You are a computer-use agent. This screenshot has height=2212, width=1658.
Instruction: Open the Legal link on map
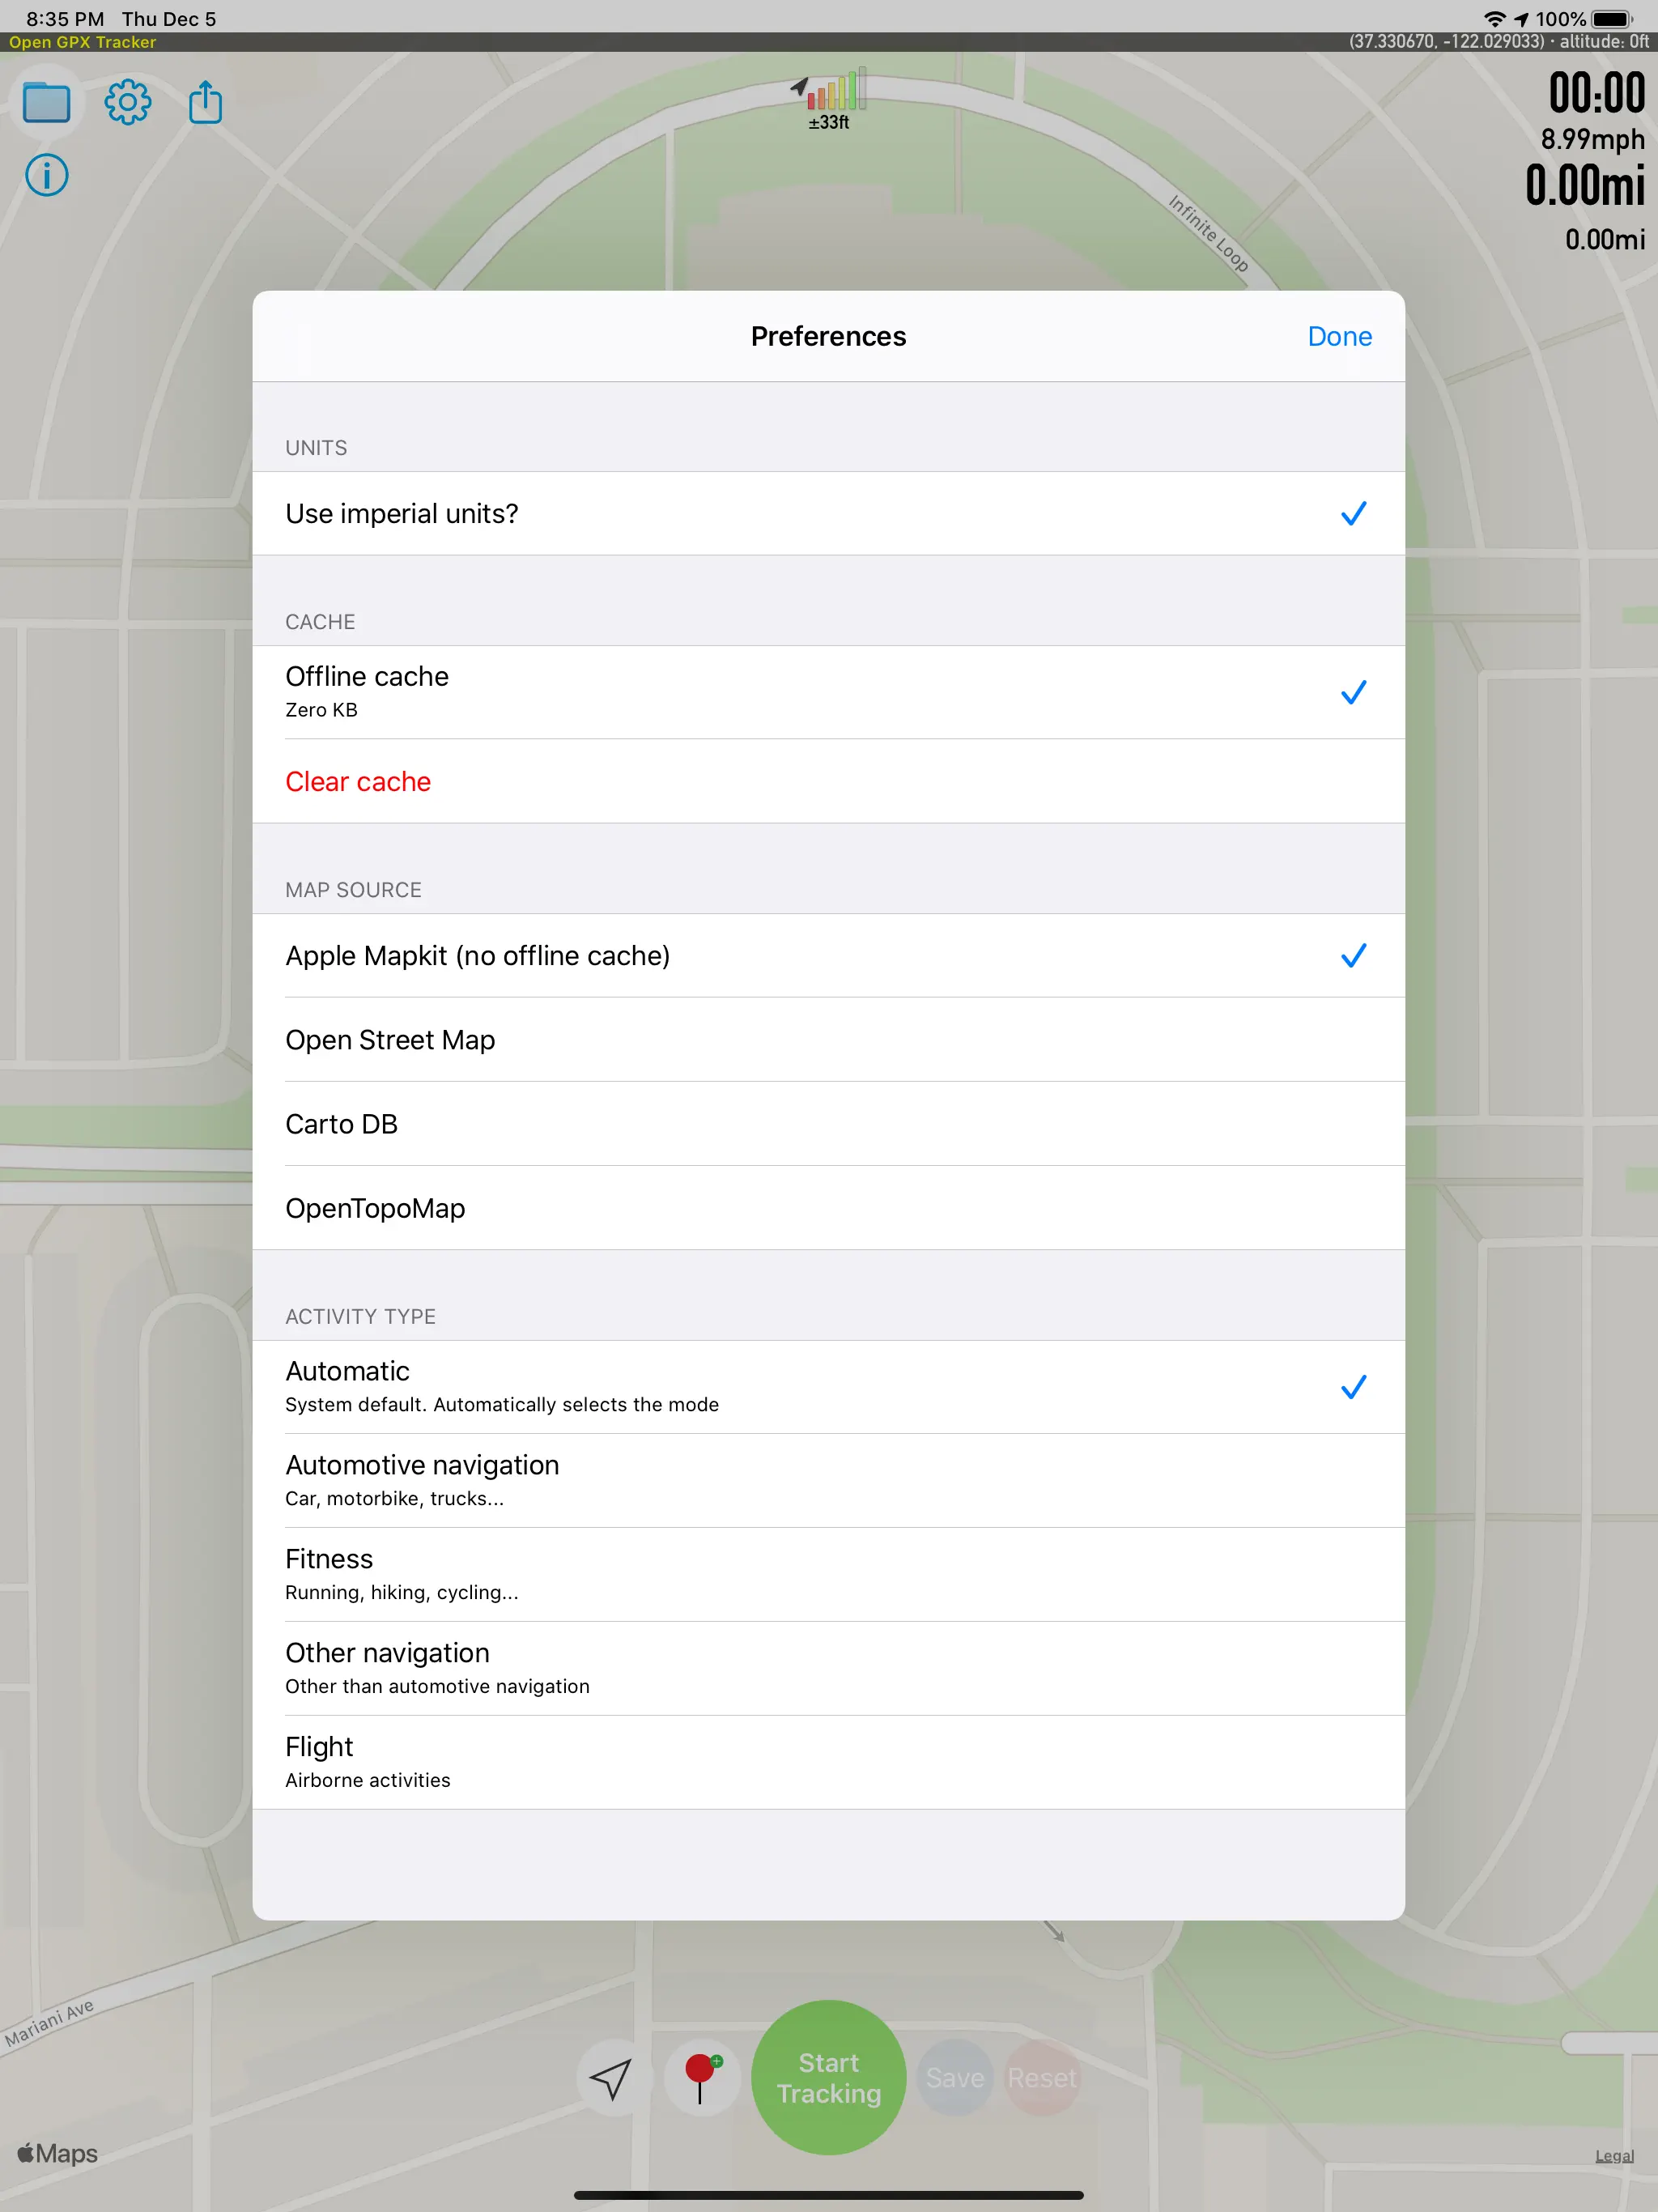pos(1614,2156)
